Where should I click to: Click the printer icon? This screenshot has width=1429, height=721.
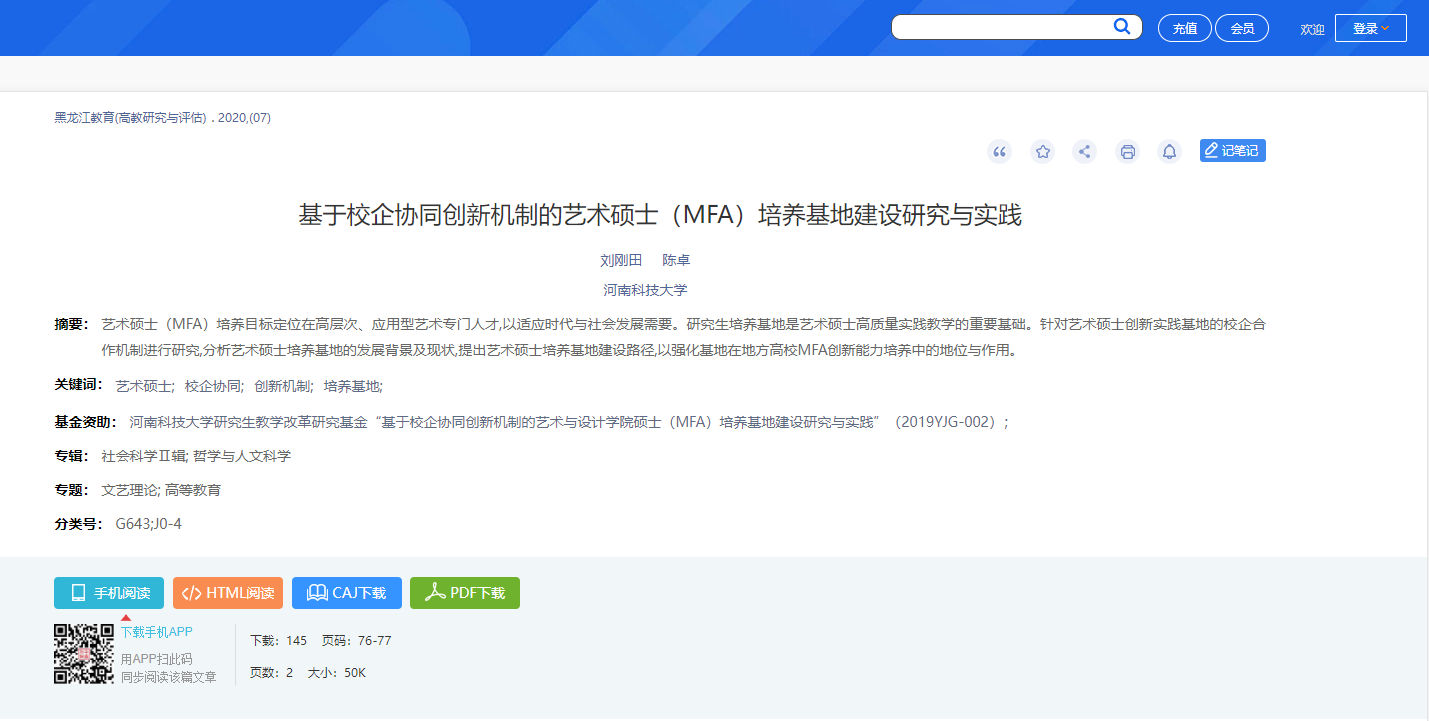(x=1128, y=151)
